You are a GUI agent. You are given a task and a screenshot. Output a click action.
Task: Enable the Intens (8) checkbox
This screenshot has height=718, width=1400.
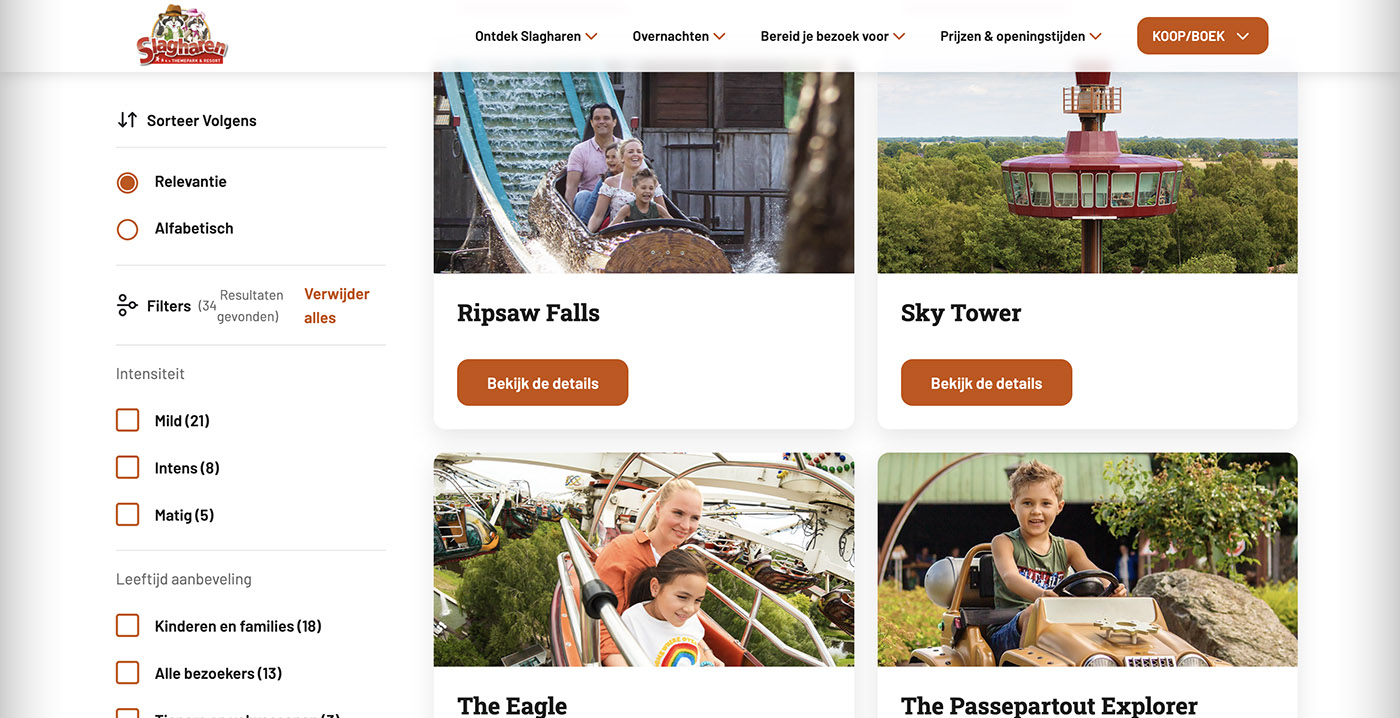(x=127, y=467)
